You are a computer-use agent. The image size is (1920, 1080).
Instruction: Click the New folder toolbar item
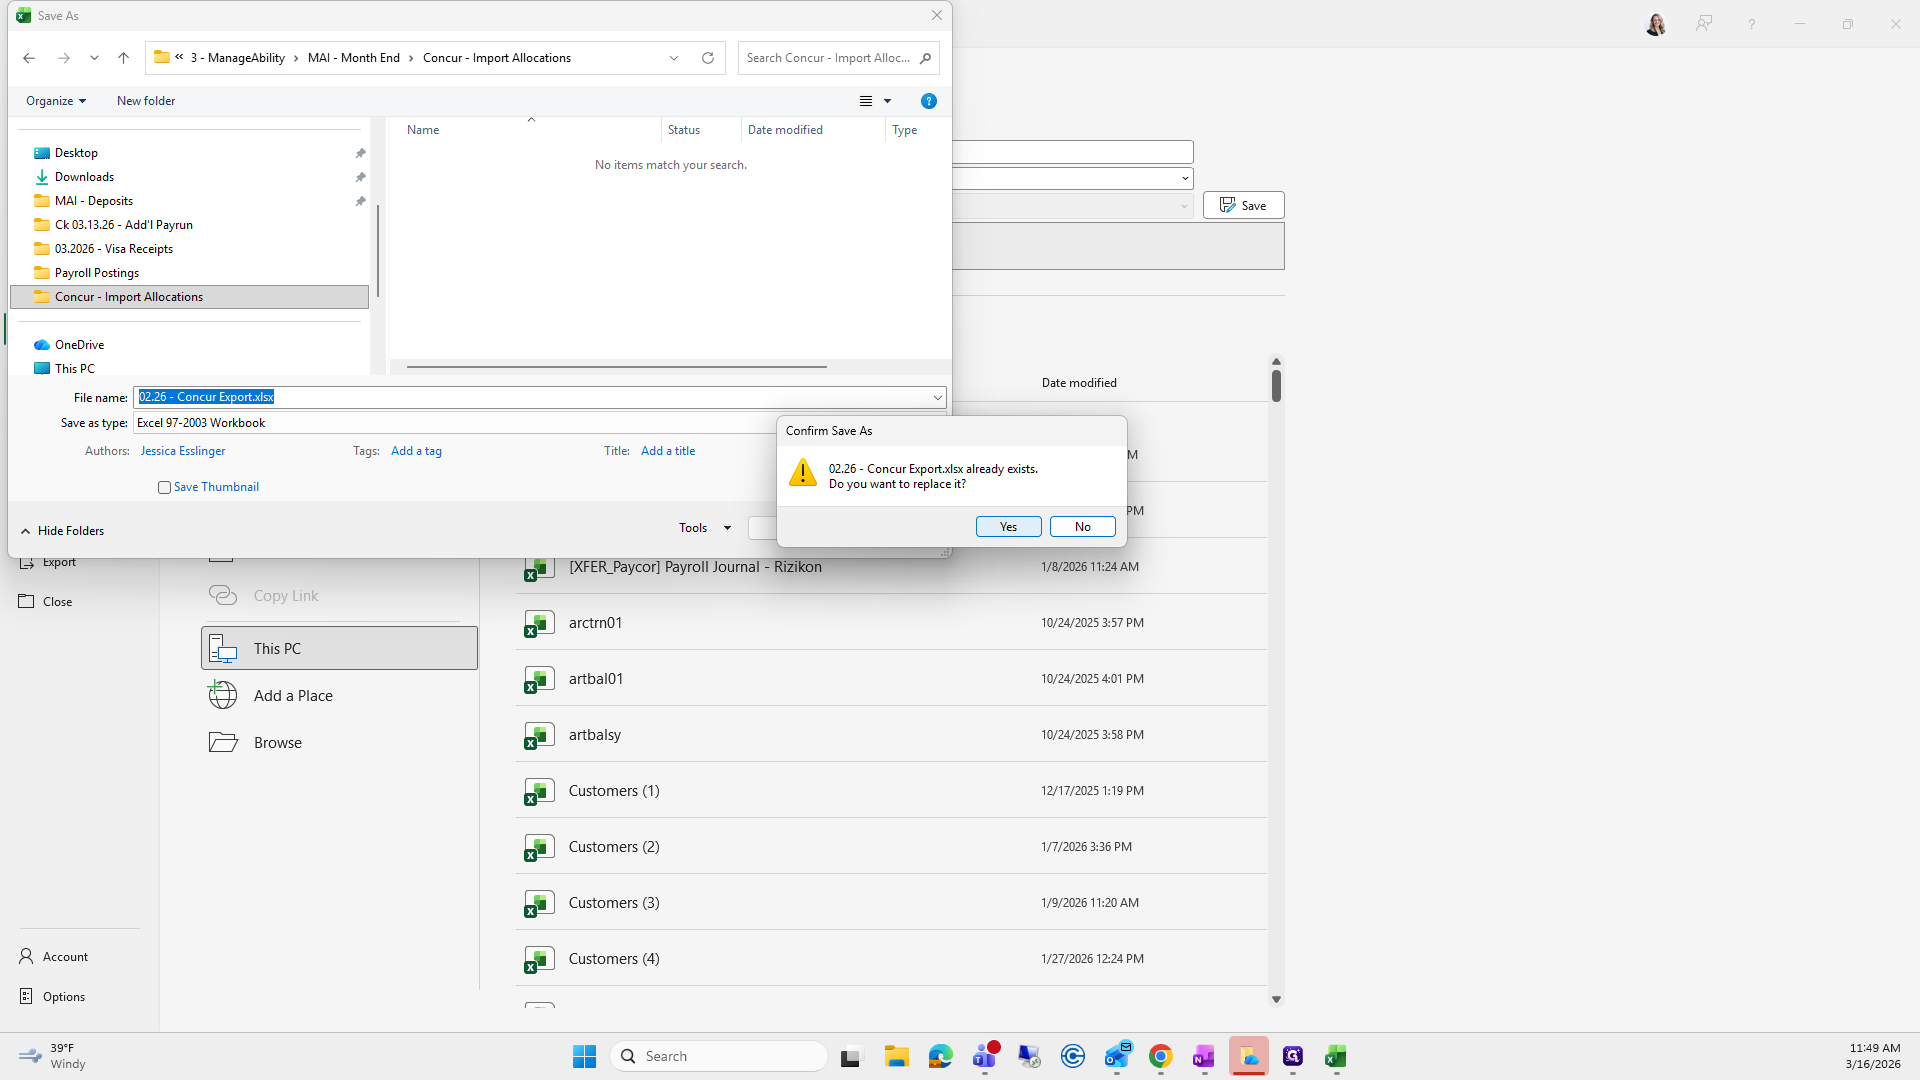pyautogui.click(x=146, y=101)
